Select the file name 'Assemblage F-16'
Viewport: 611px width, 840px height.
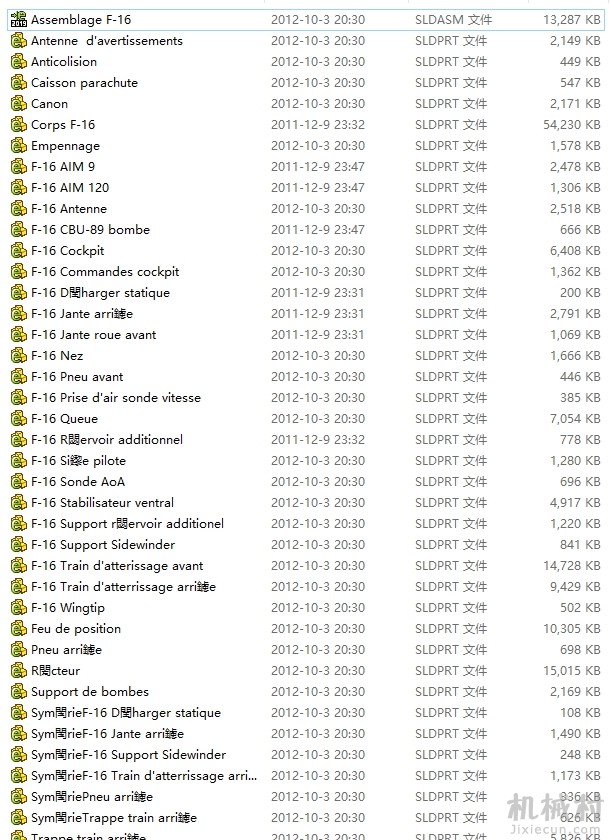81,20
